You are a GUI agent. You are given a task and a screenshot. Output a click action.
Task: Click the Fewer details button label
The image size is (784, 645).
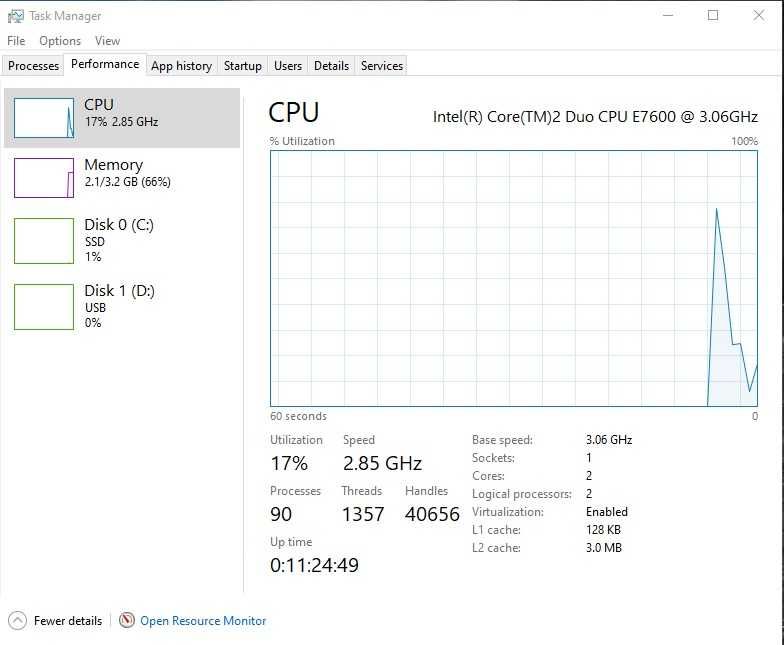pyautogui.click(x=68, y=621)
